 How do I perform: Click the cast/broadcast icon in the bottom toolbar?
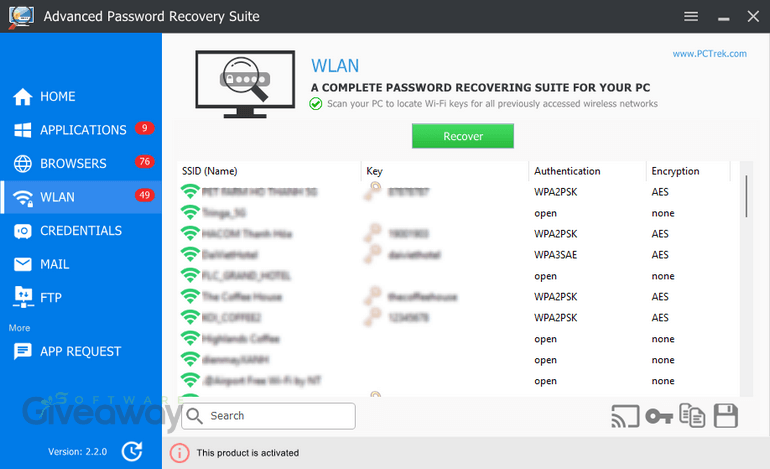pyautogui.click(x=625, y=416)
